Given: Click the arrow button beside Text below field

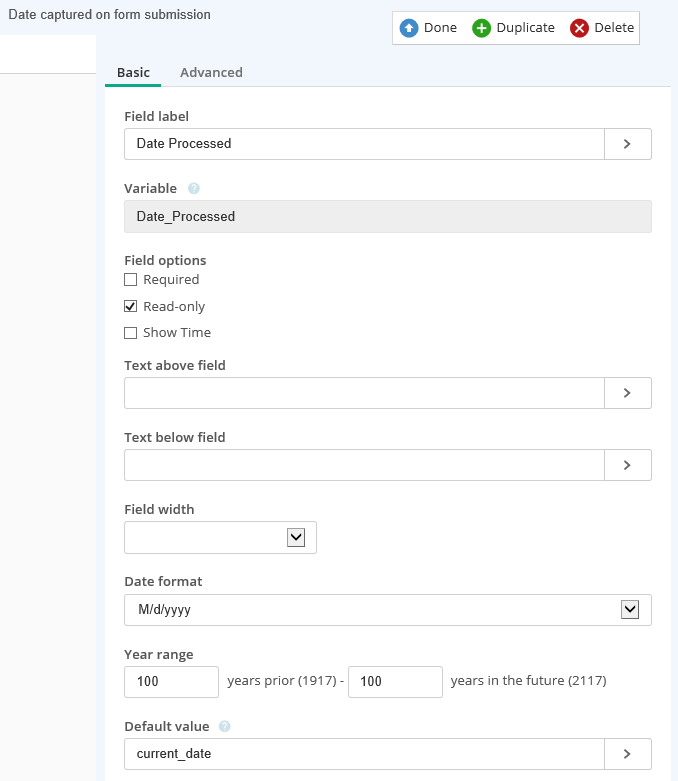Looking at the screenshot, I should [627, 465].
